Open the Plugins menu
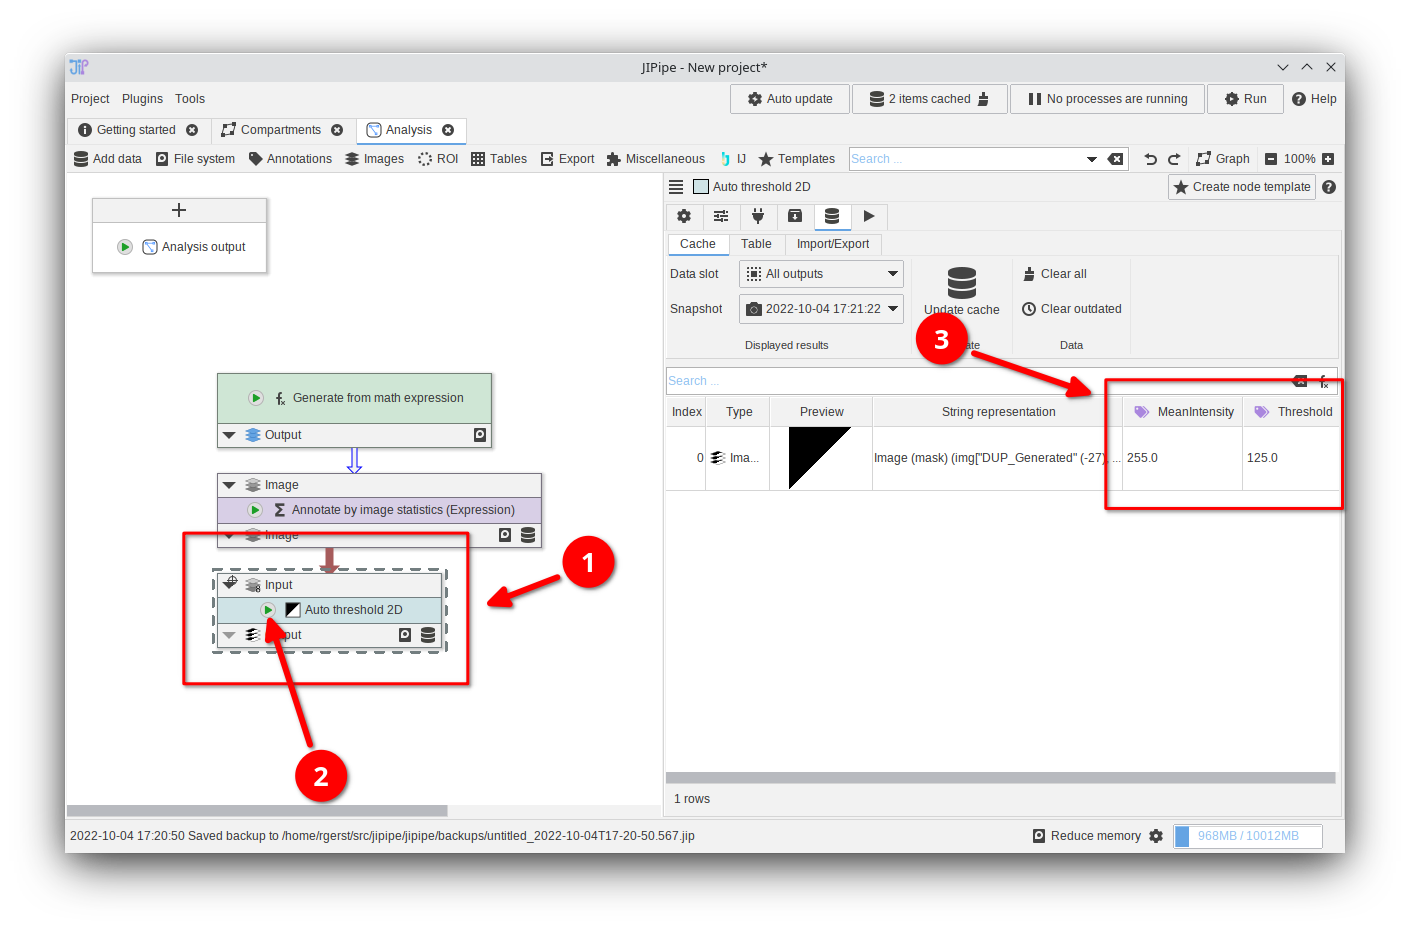 142,99
